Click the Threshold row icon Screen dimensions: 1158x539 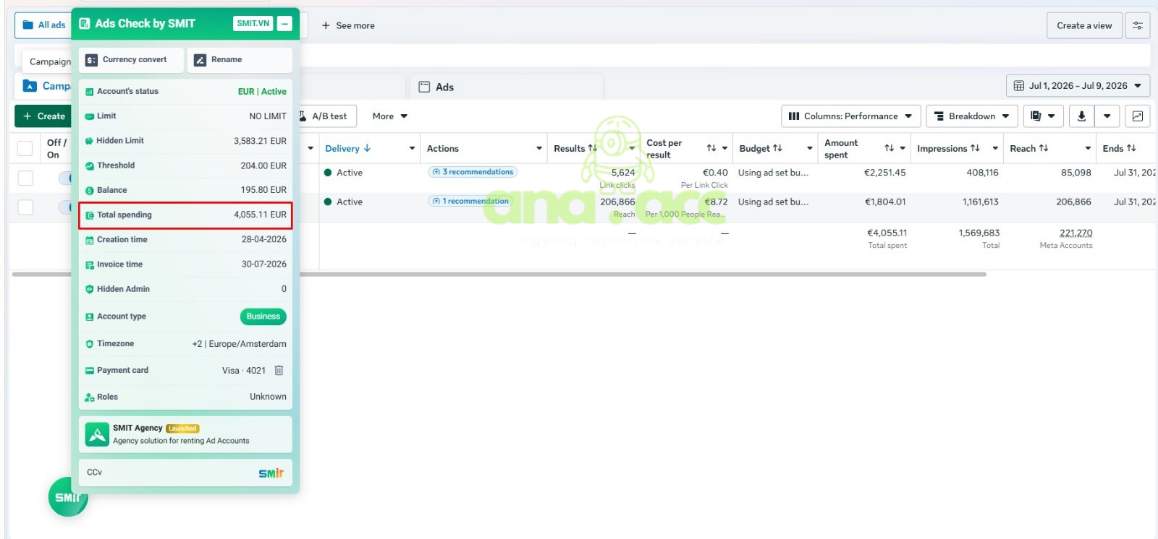point(89,165)
